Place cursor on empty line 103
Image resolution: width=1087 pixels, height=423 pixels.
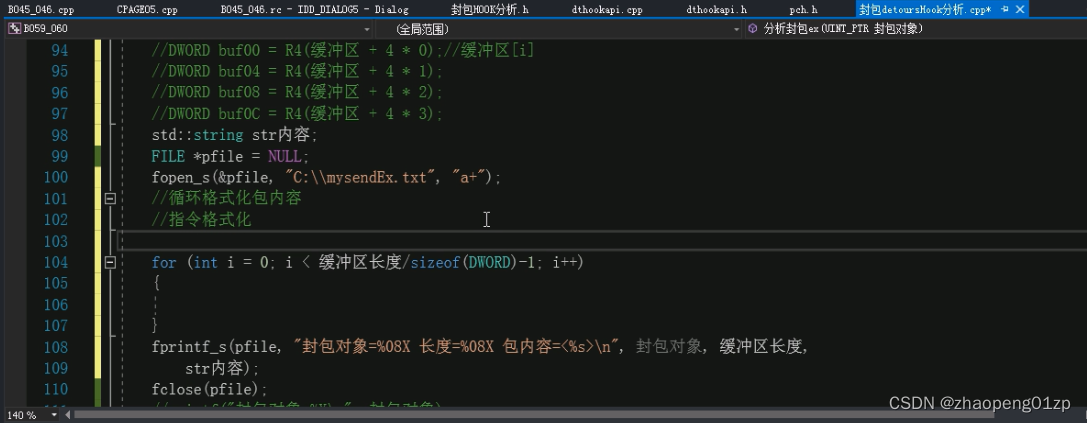603,241
